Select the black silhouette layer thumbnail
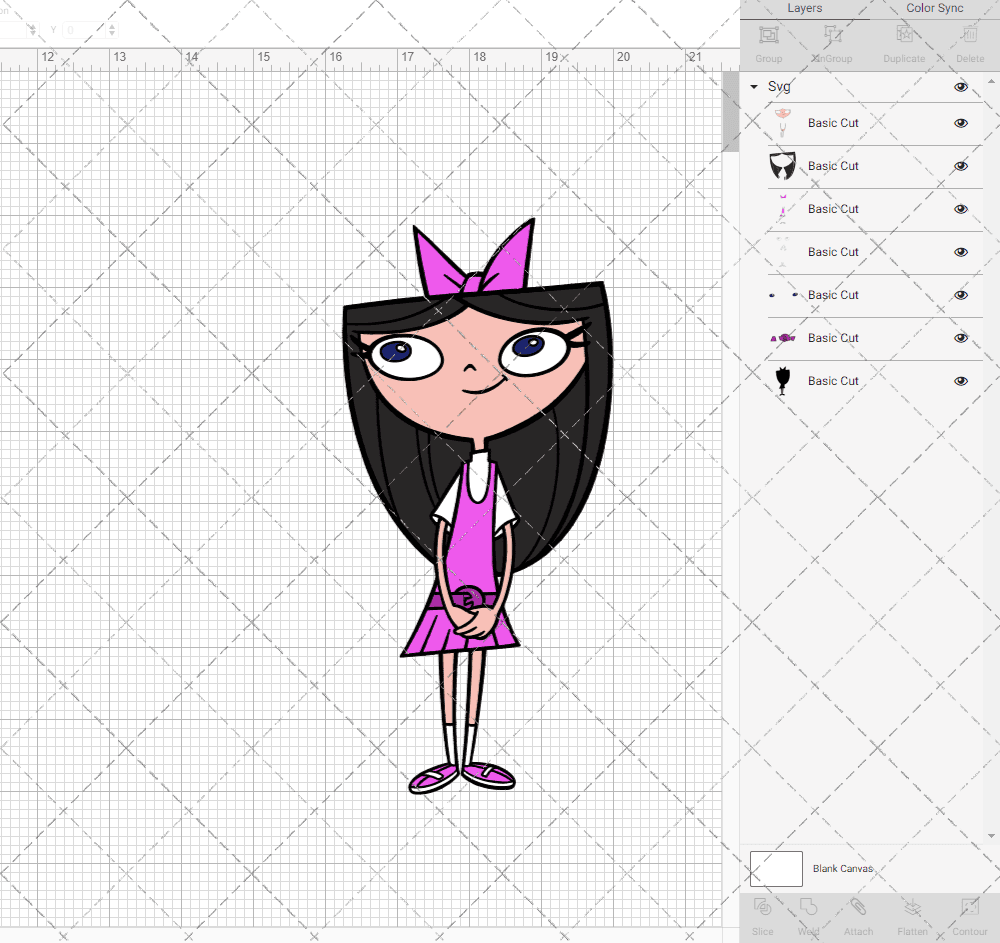The width and height of the screenshot is (1000, 943). pos(783,381)
